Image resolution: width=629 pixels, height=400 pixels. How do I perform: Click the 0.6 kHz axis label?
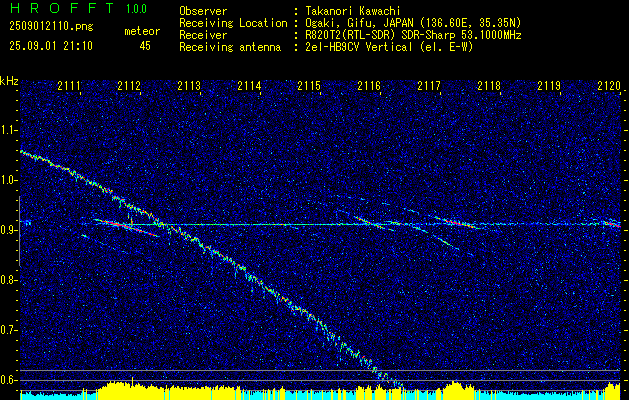(9, 380)
